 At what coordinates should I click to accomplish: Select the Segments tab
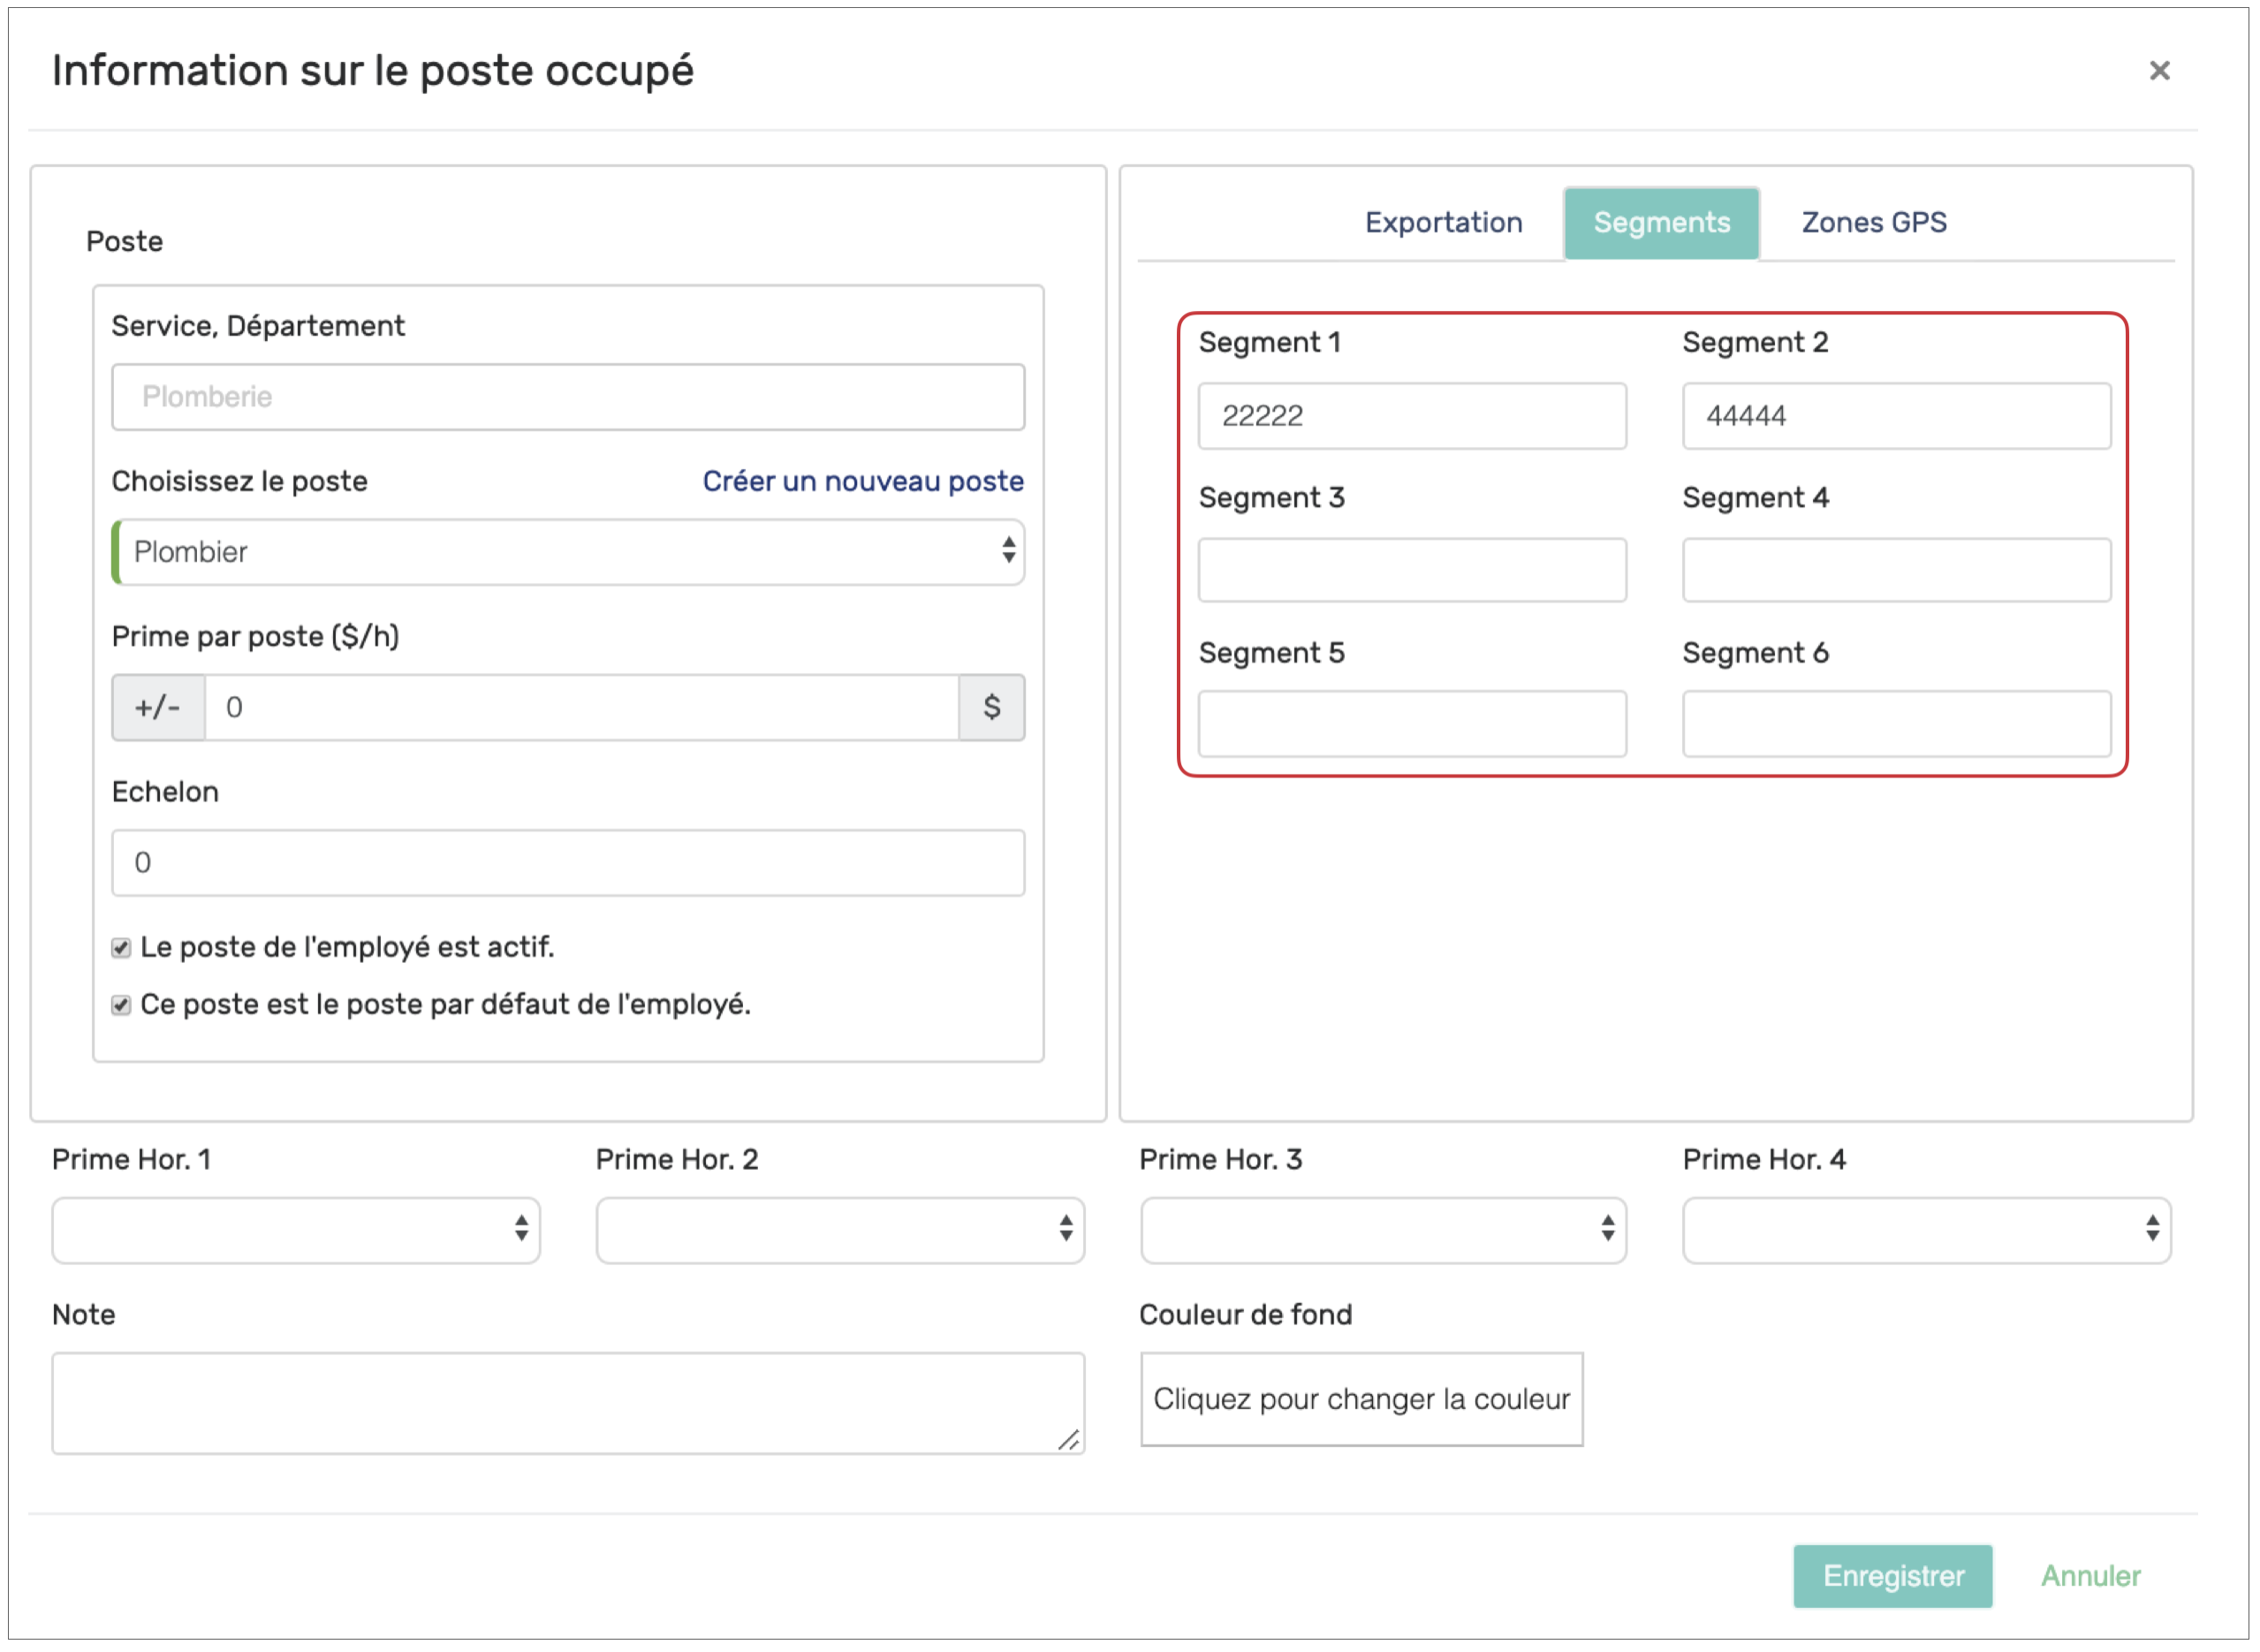[x=1661, y=222]
